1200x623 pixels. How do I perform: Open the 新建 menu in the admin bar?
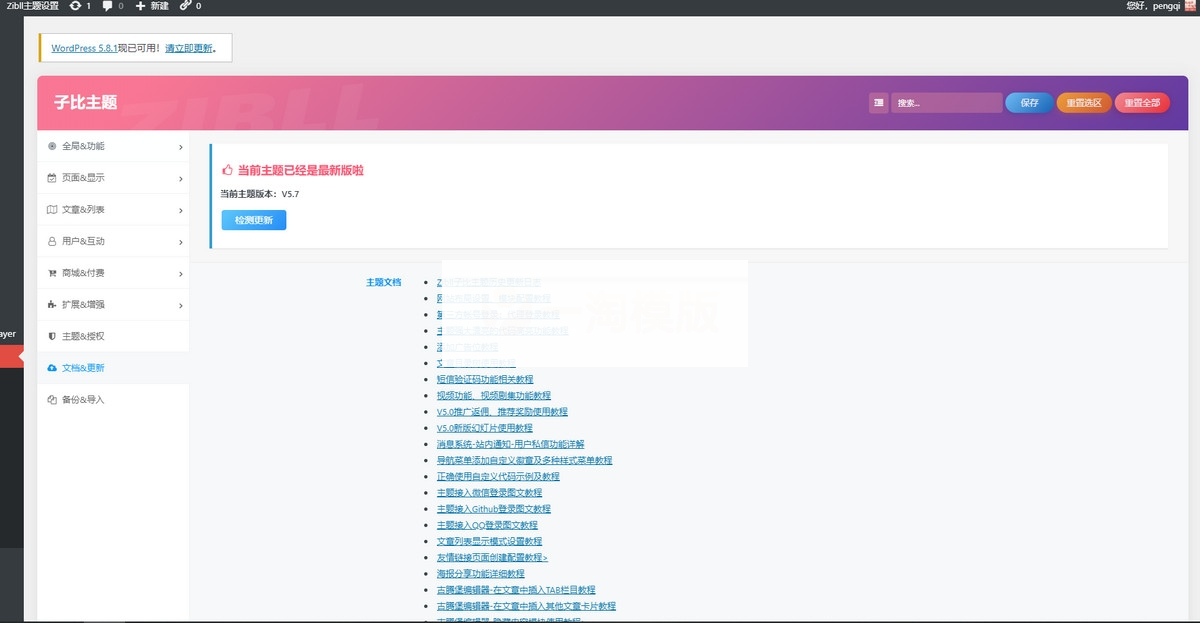click(x=153, y=7)
